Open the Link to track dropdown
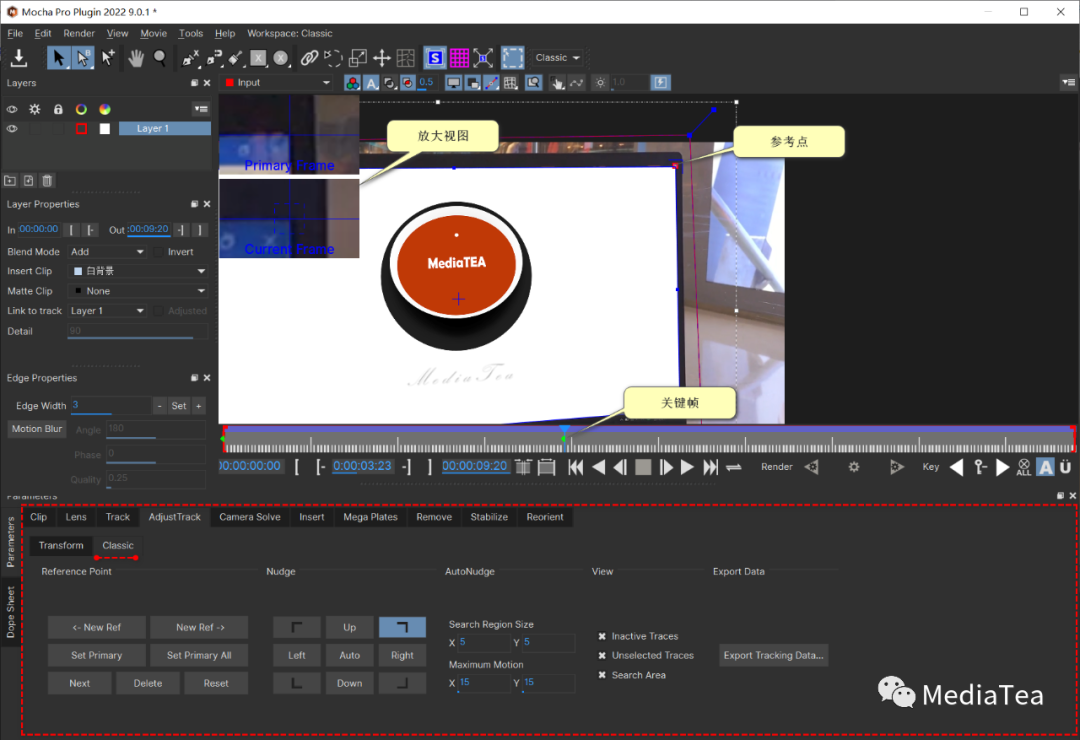This screenshot has width=1080, height=740. pyautogui.click(x=107, y=311)
